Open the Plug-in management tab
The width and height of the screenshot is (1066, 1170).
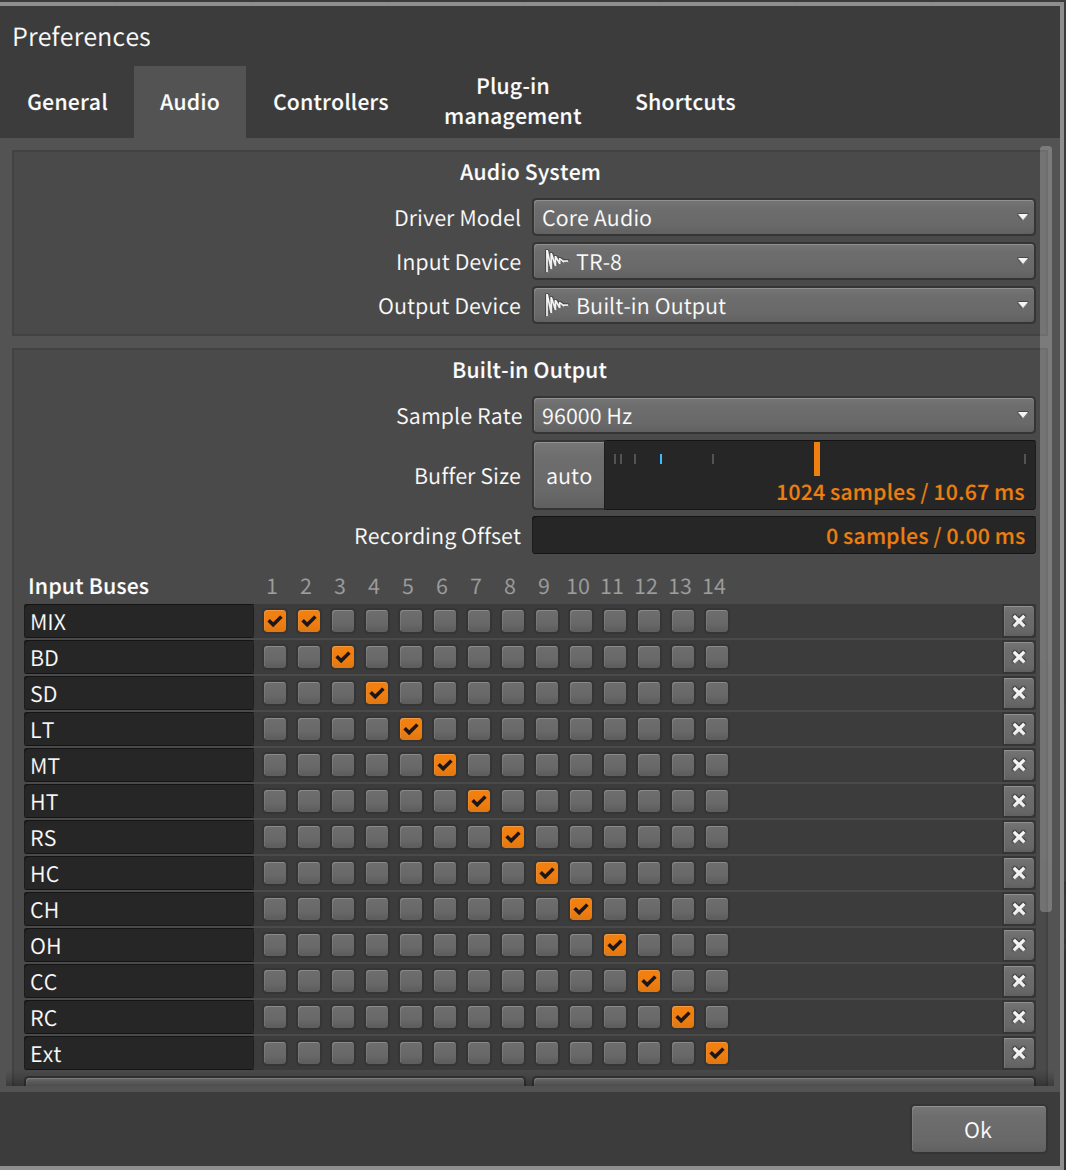click(x=512, y=102)
